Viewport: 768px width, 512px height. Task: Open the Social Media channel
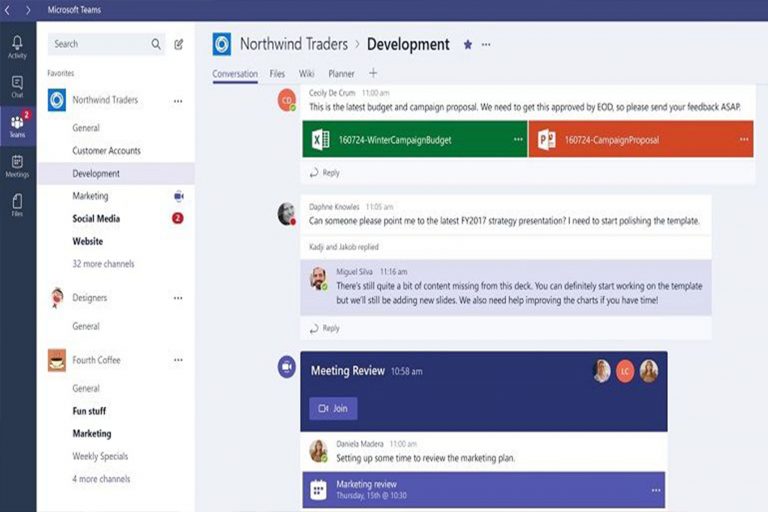pyautogui.click(x=96, y=219)
